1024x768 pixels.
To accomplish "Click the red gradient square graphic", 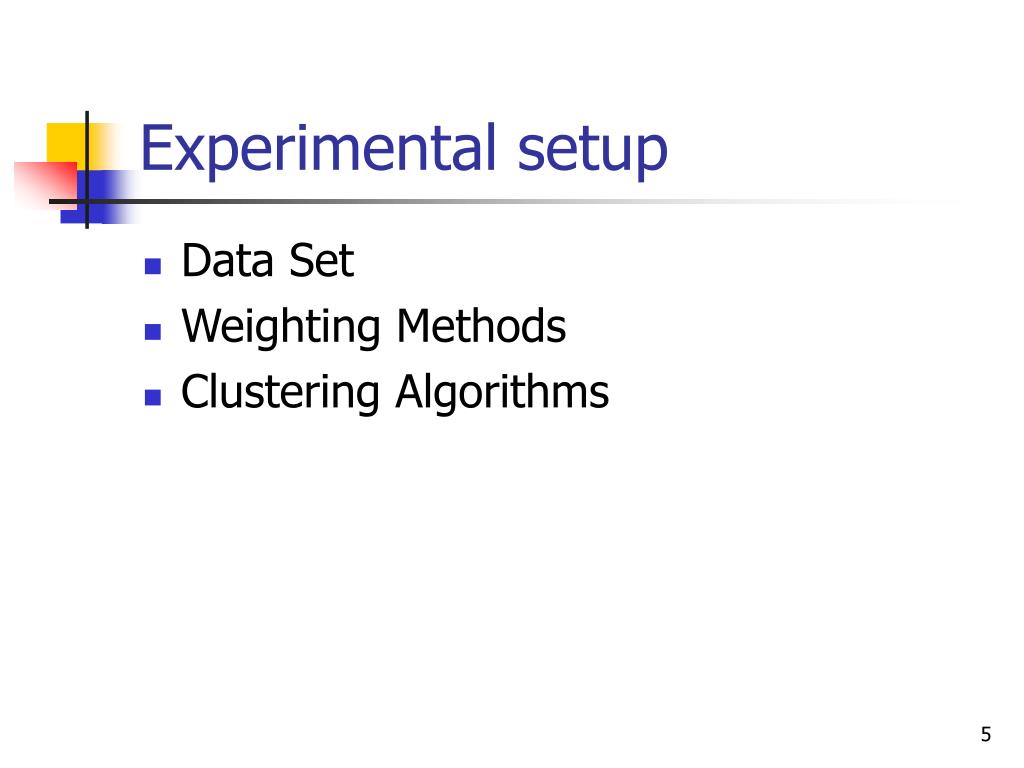I will click(44, 185).
